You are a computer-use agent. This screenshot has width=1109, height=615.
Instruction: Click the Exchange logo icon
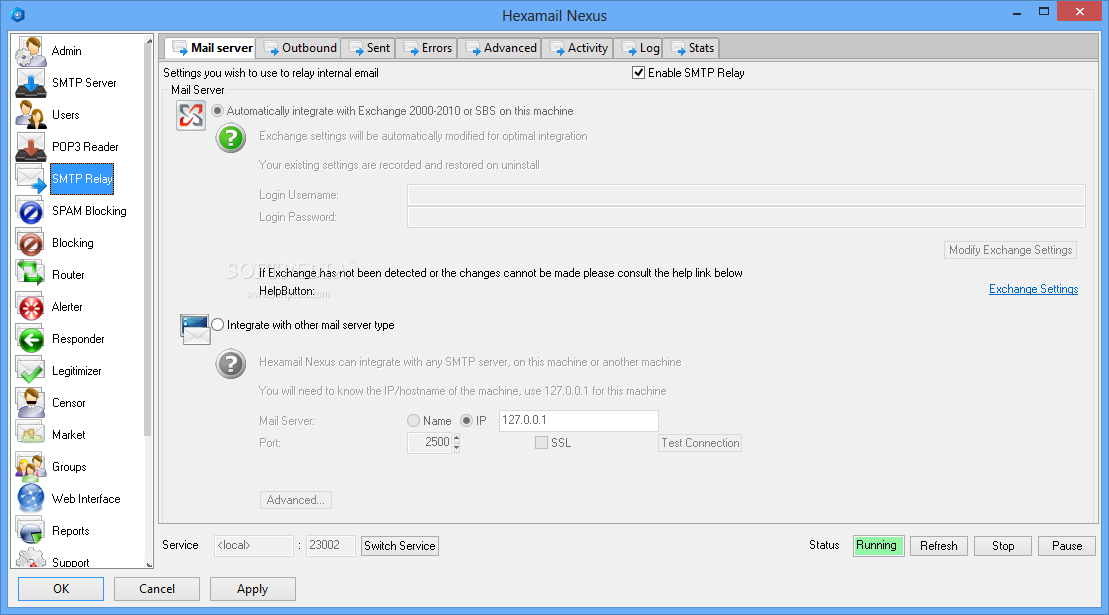pyautogui.click(x=191, y=116)
